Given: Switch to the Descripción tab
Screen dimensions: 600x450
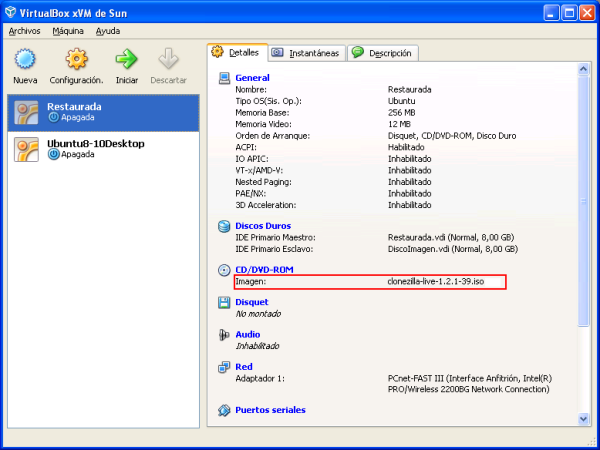Looking at the screenshot, I should pyautogui.click(x=383, y=53).
